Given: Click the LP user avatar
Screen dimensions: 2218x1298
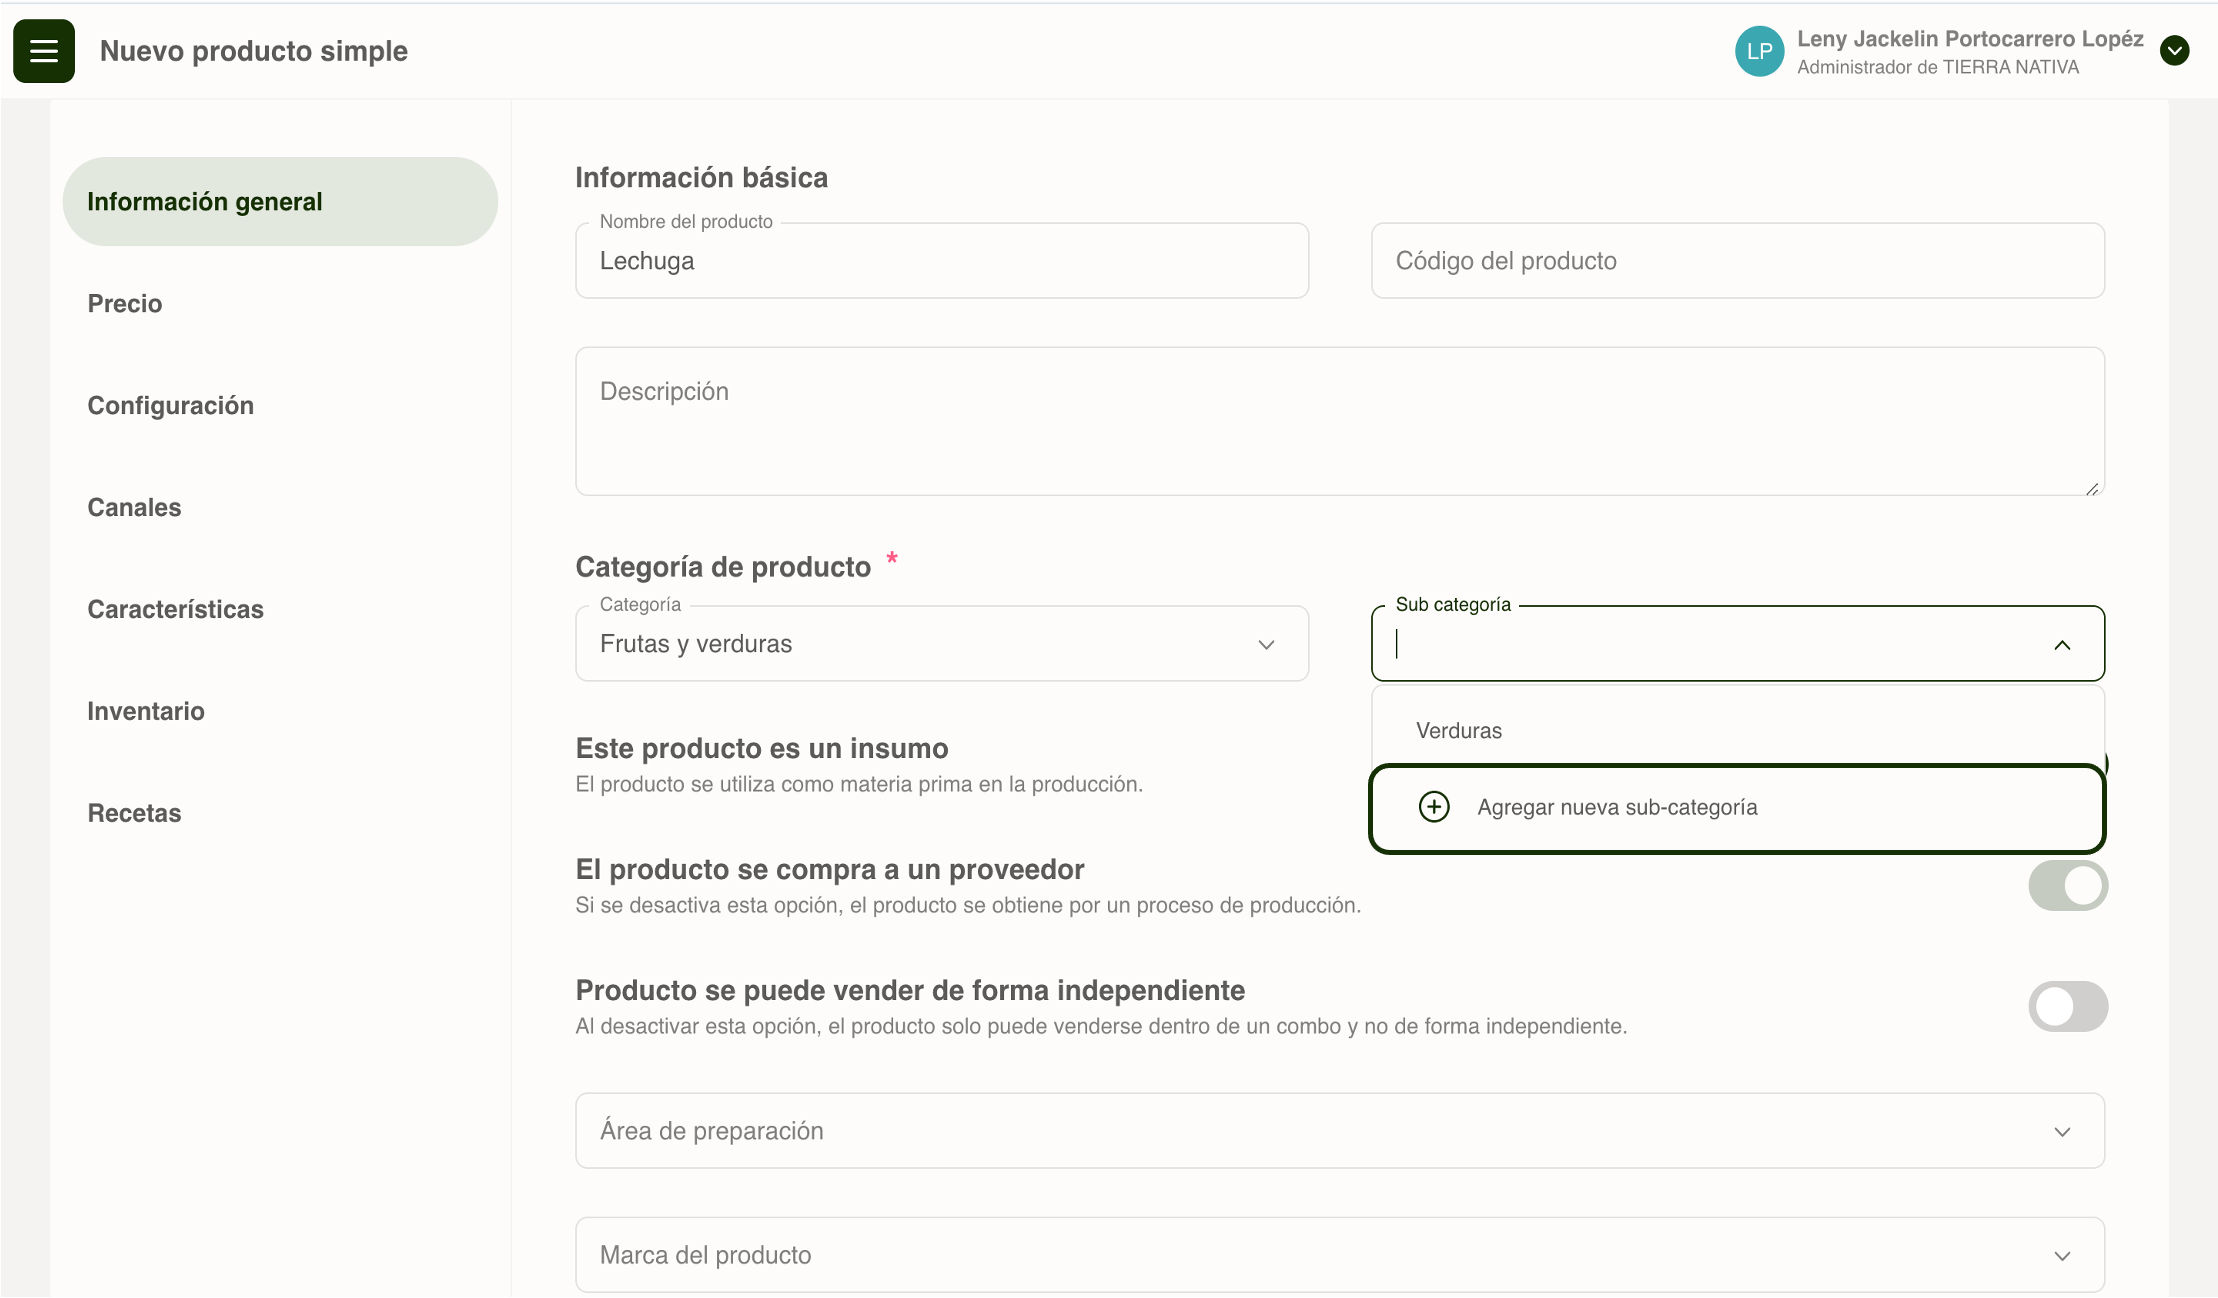Looking at the screenshot, I should pos(1759,52).
